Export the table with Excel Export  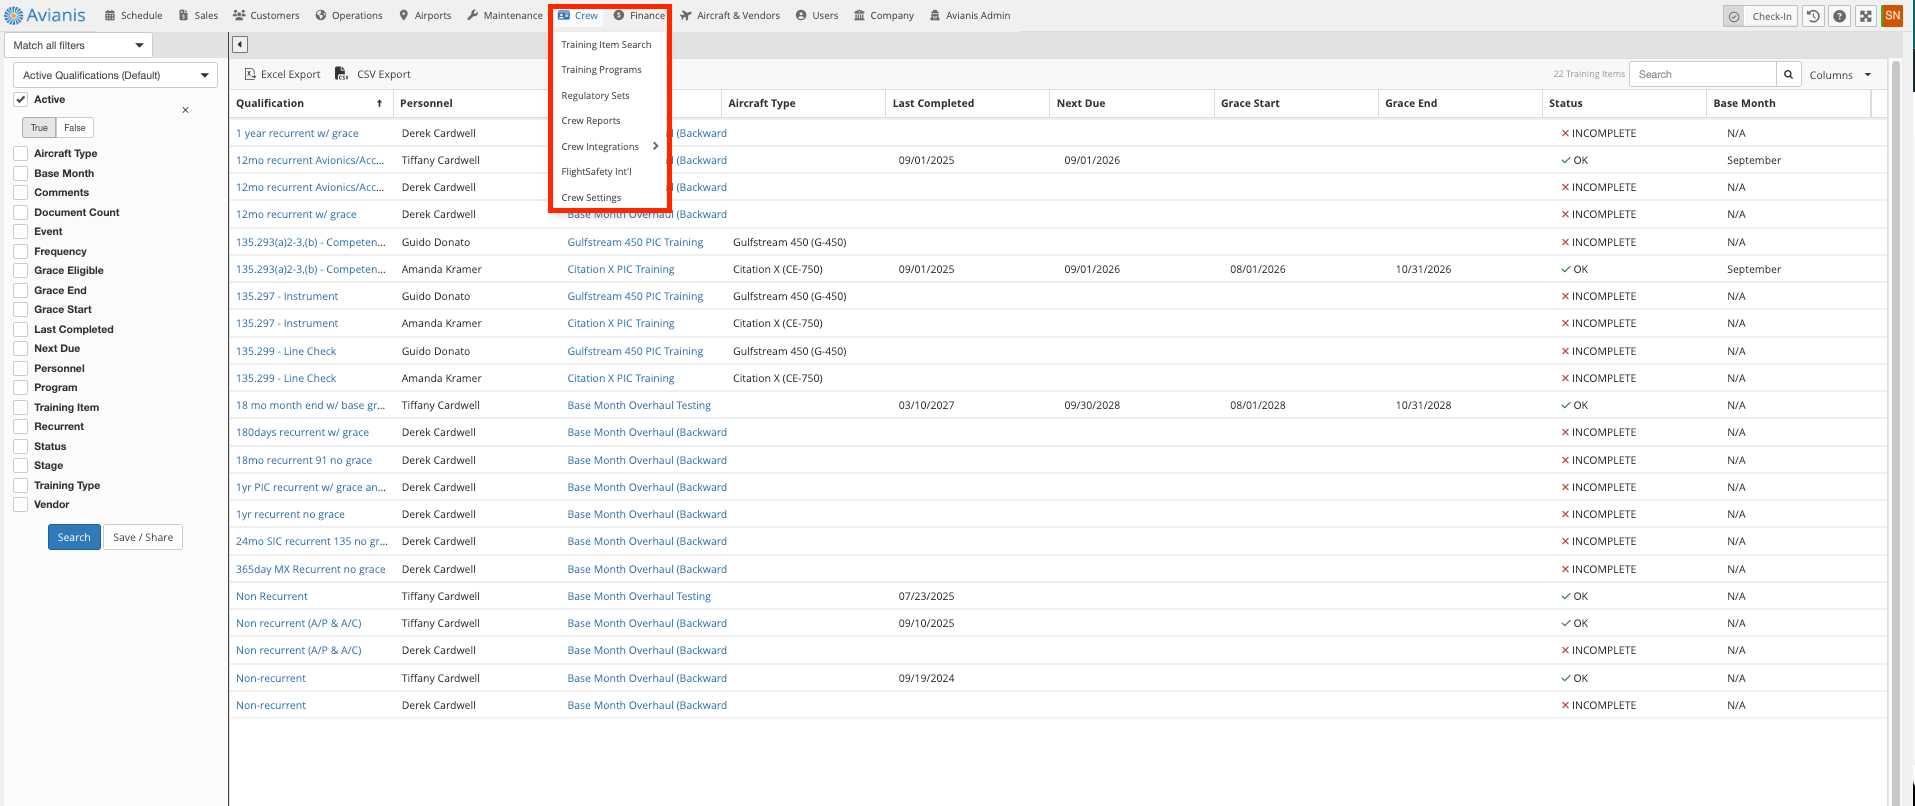coord(283,75)
